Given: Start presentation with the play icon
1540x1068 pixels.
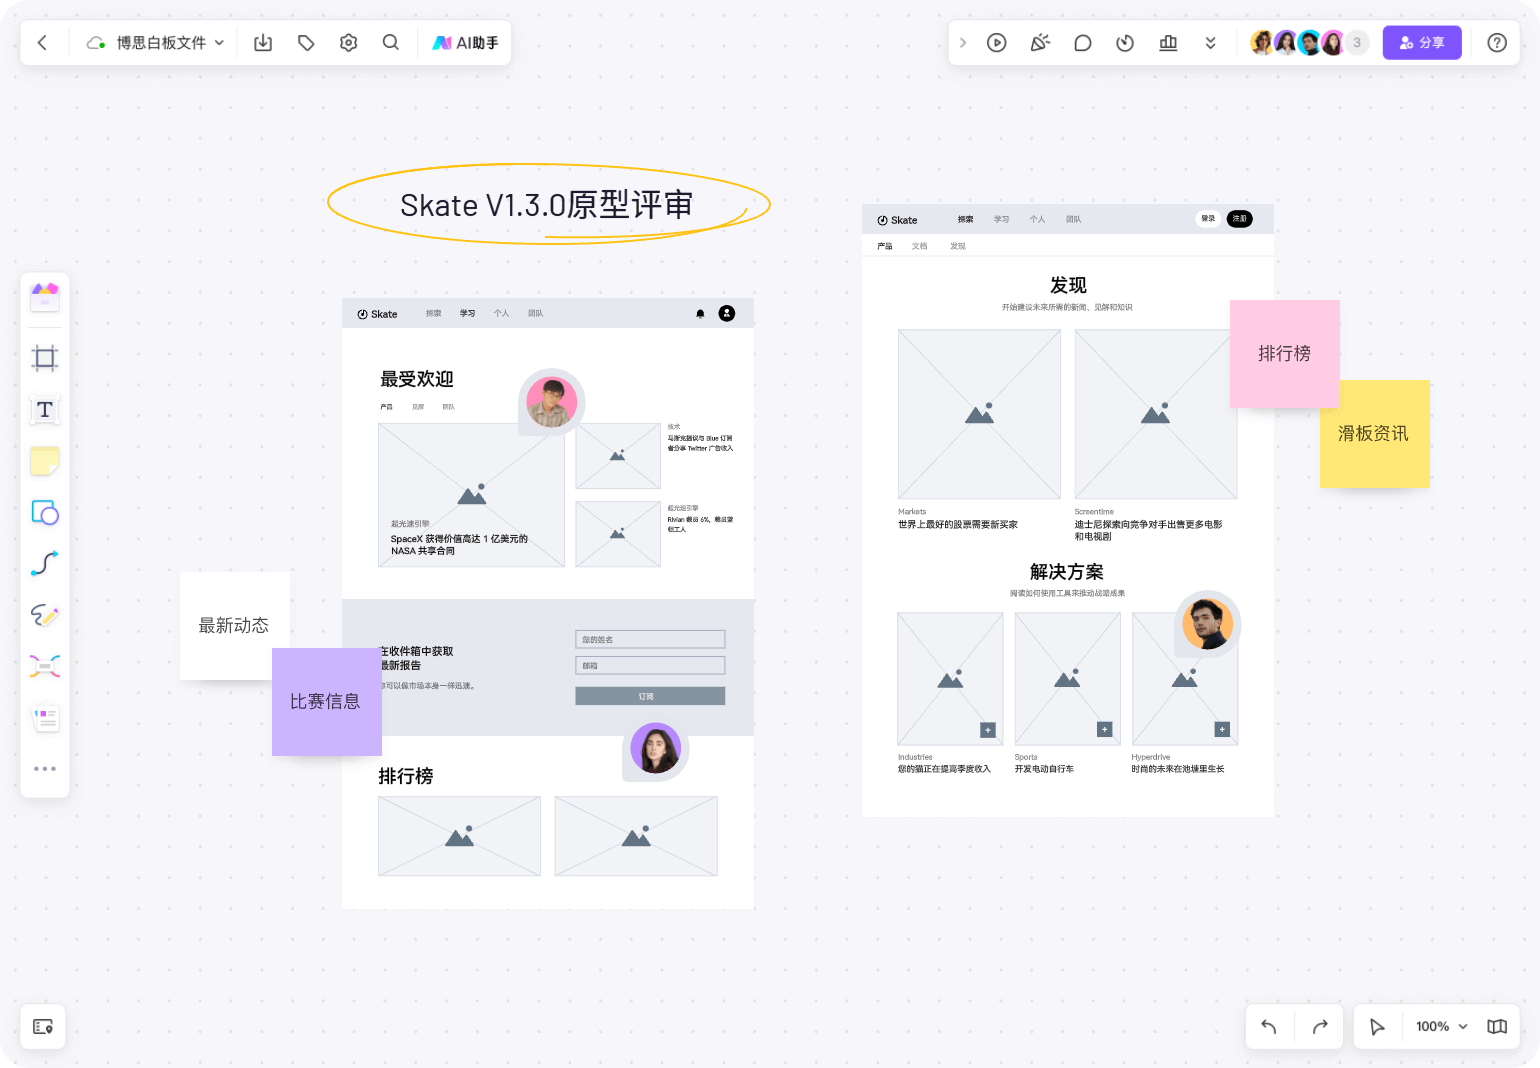Looking at the screenshot, I should 996,43.
